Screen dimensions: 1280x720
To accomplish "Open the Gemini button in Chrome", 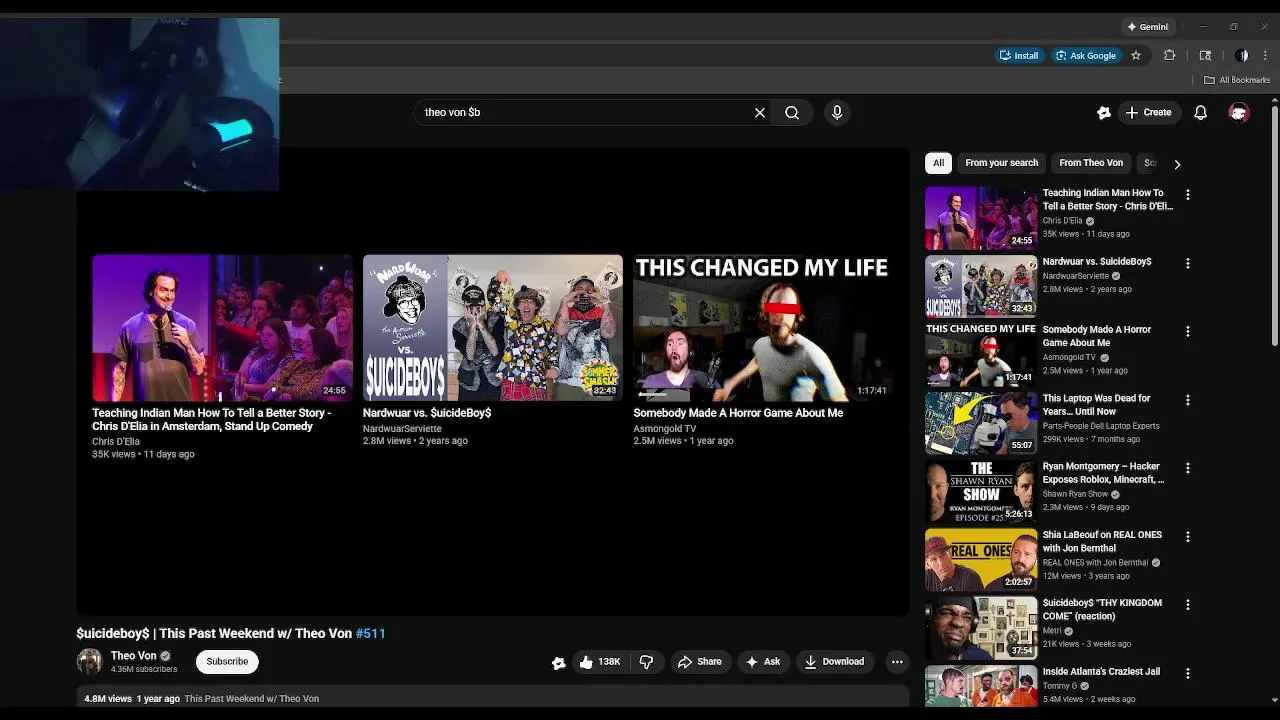I will 1147,27.
